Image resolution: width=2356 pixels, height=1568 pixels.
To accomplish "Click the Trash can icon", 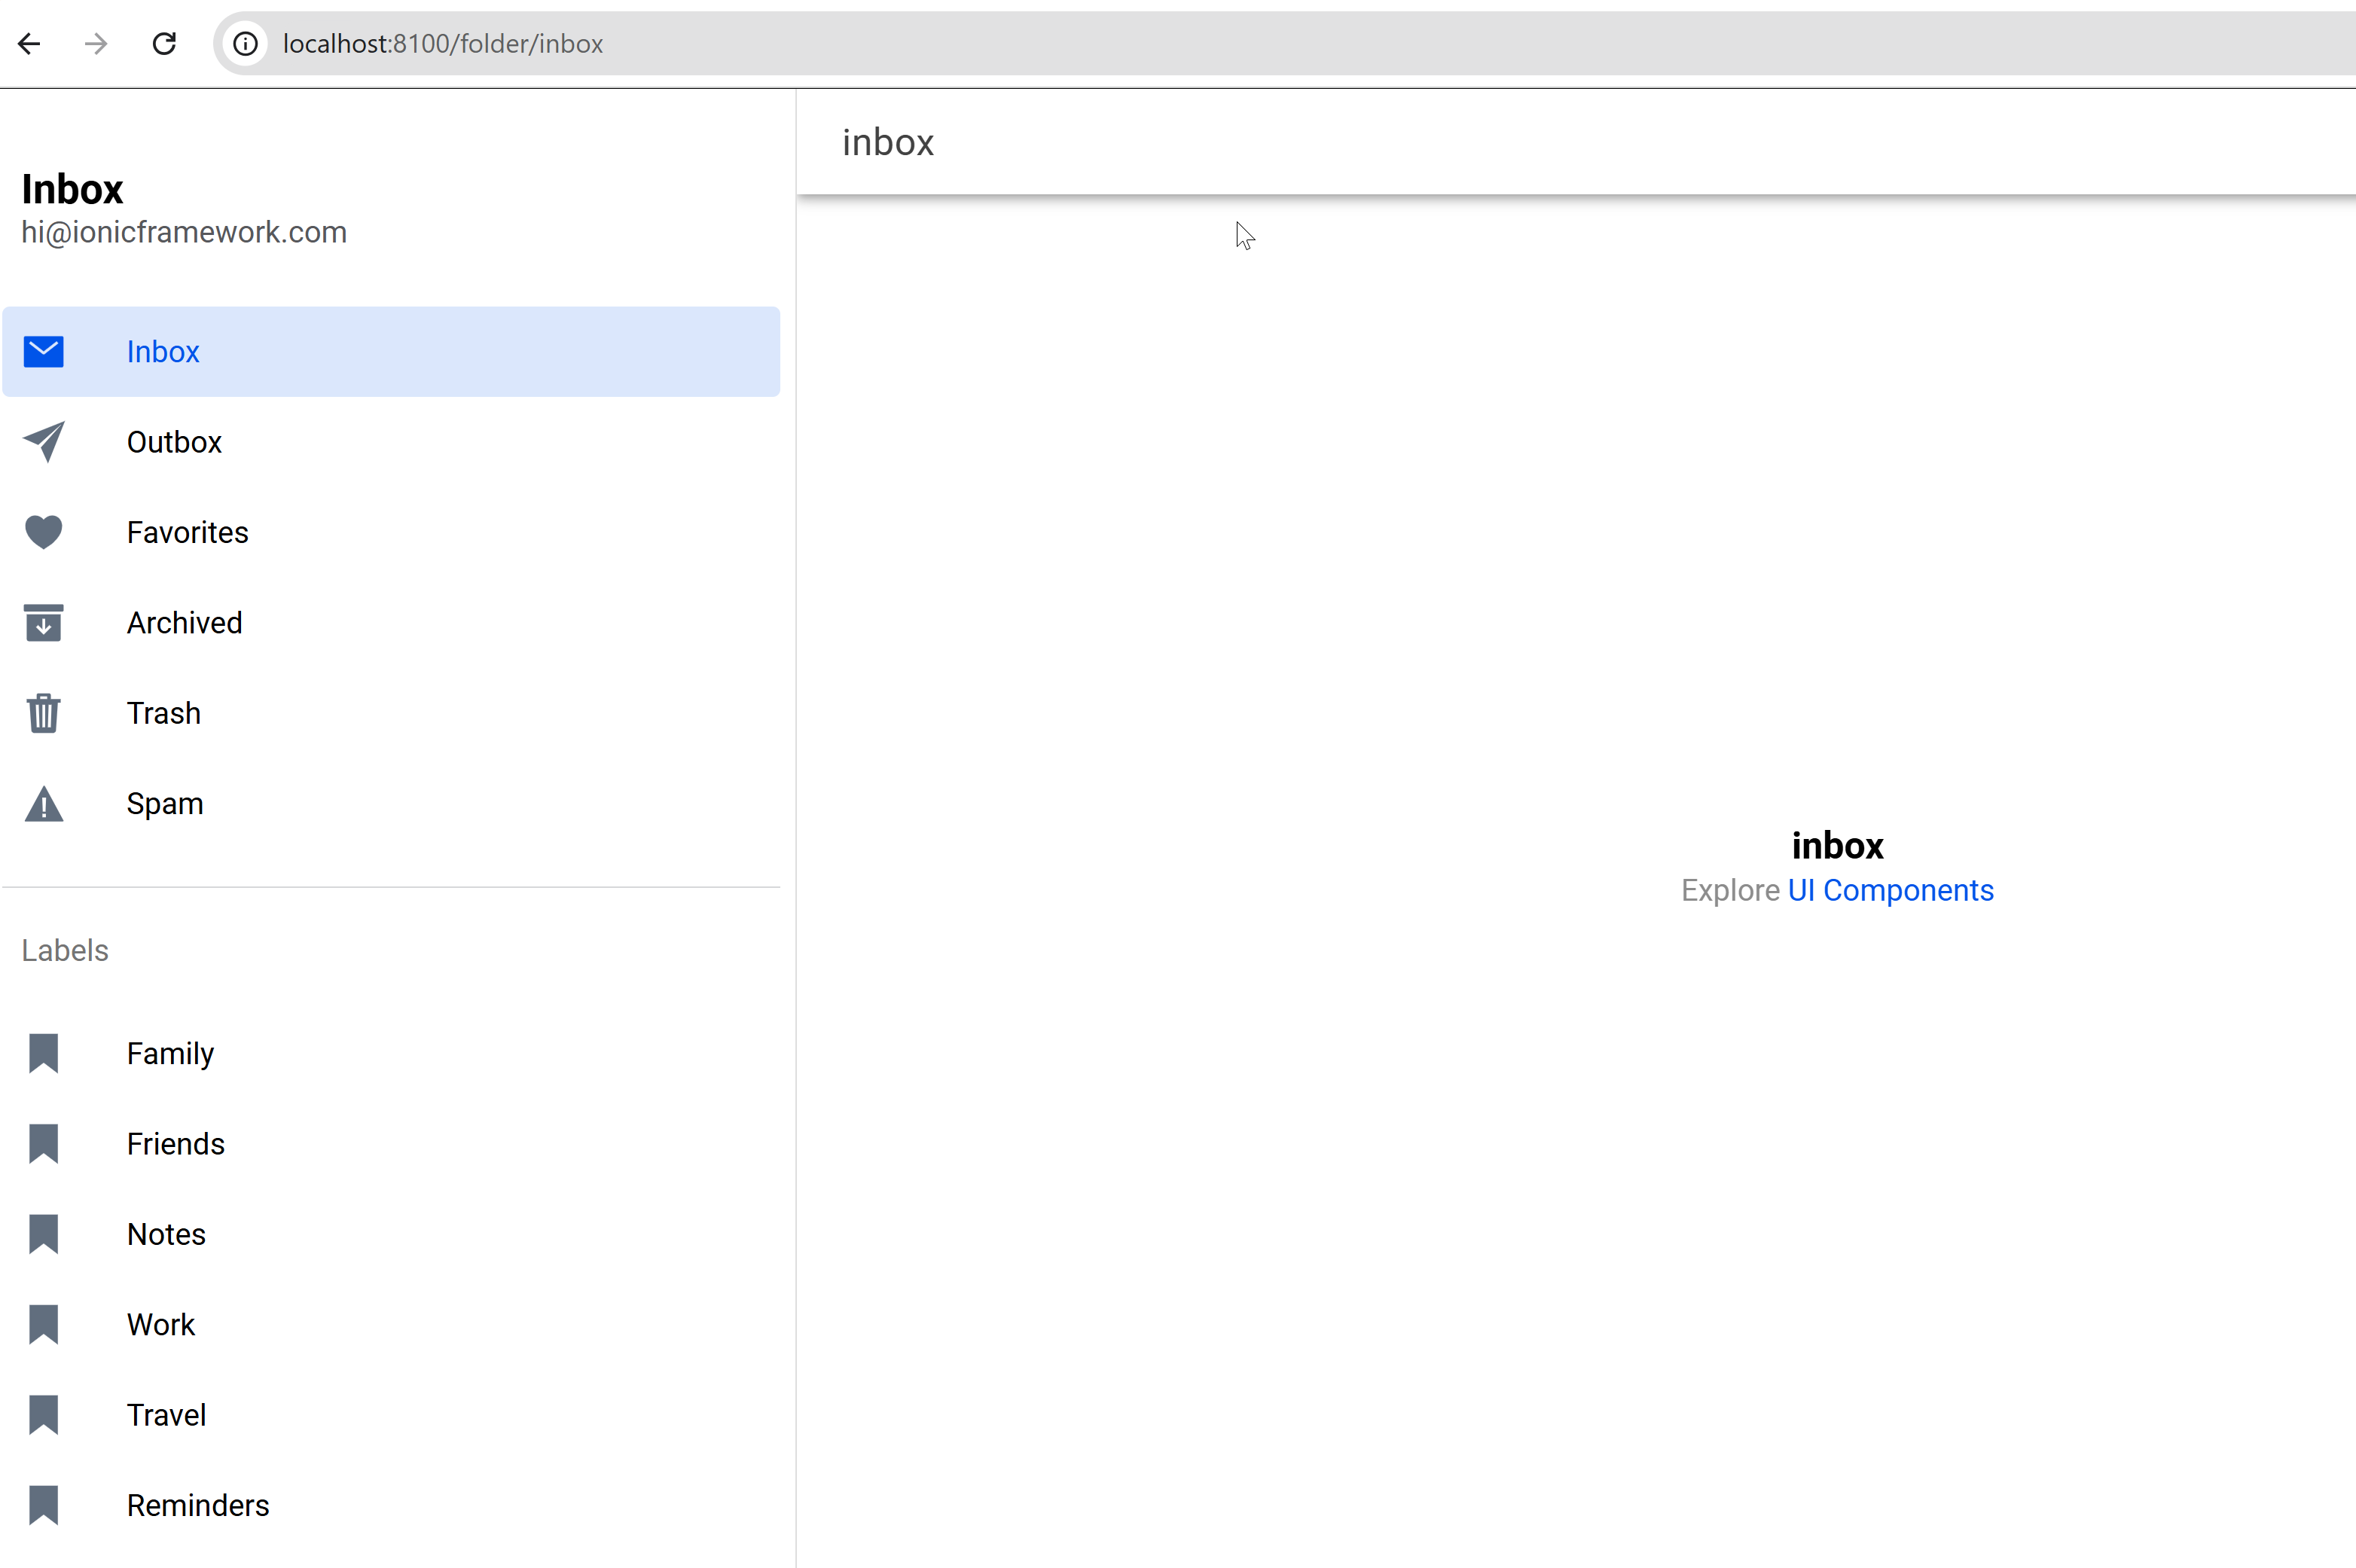I will (44, 713).
